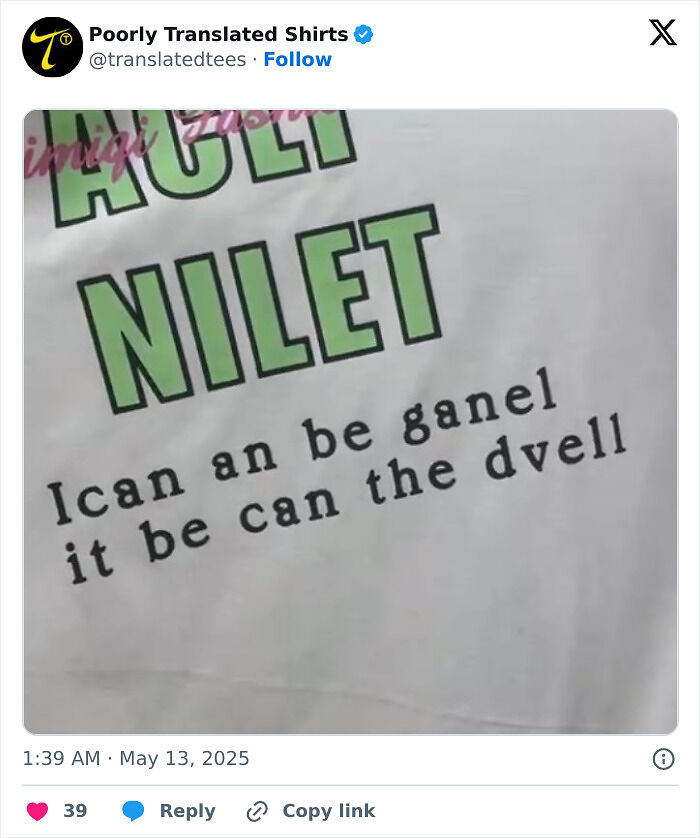Open the @translatedtees handle
Viewport: 700px width, 838px height.
pos(167,60)
